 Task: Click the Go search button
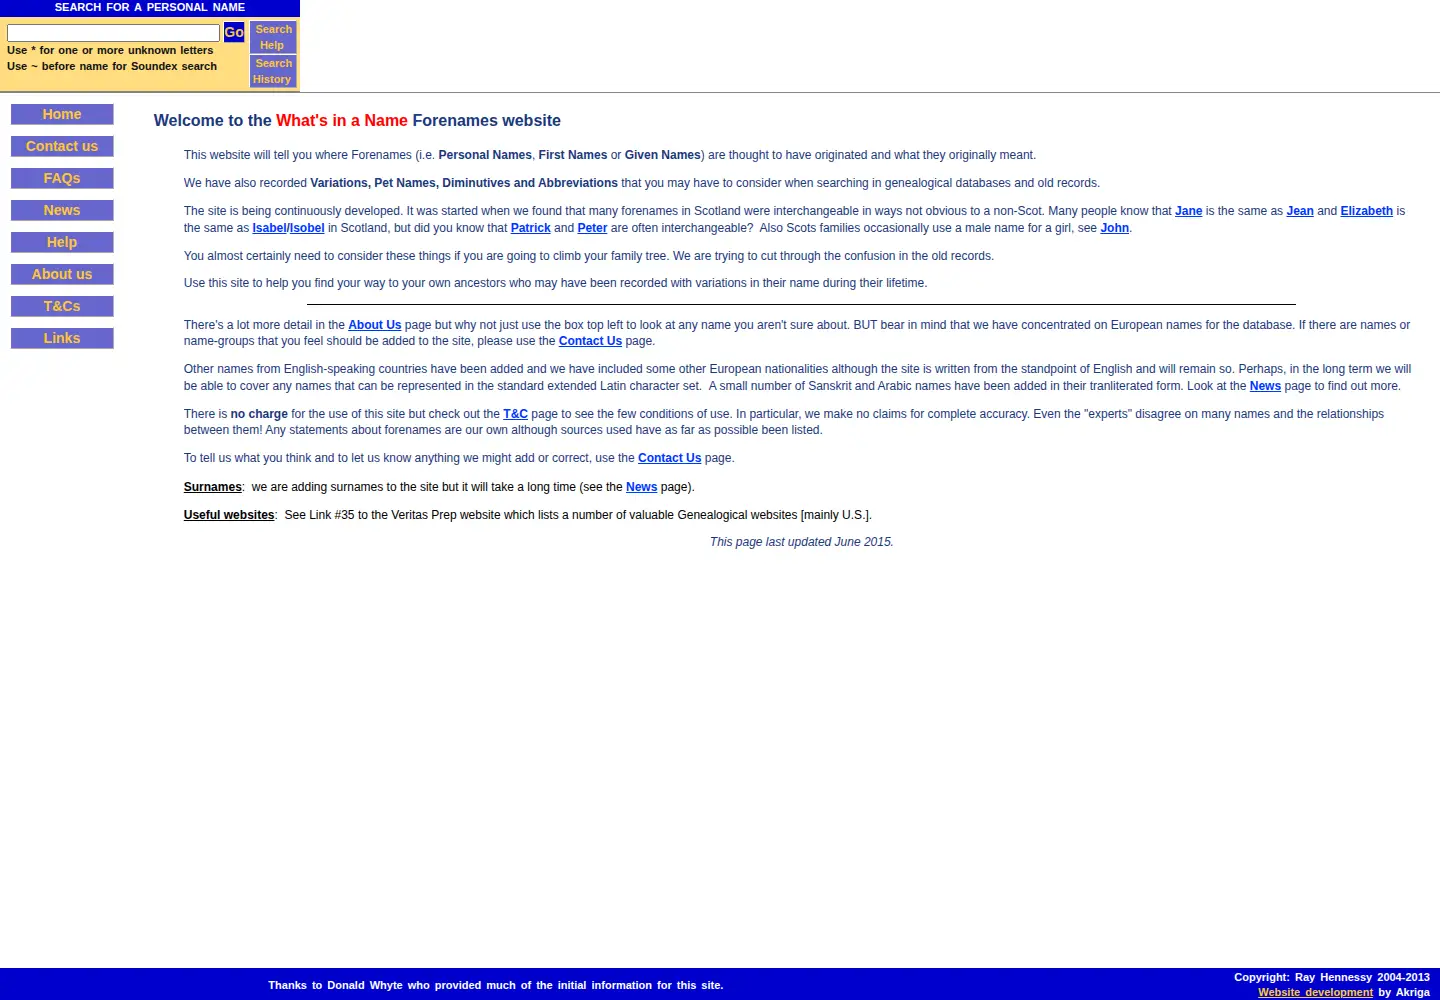click(x=234, y=32)
